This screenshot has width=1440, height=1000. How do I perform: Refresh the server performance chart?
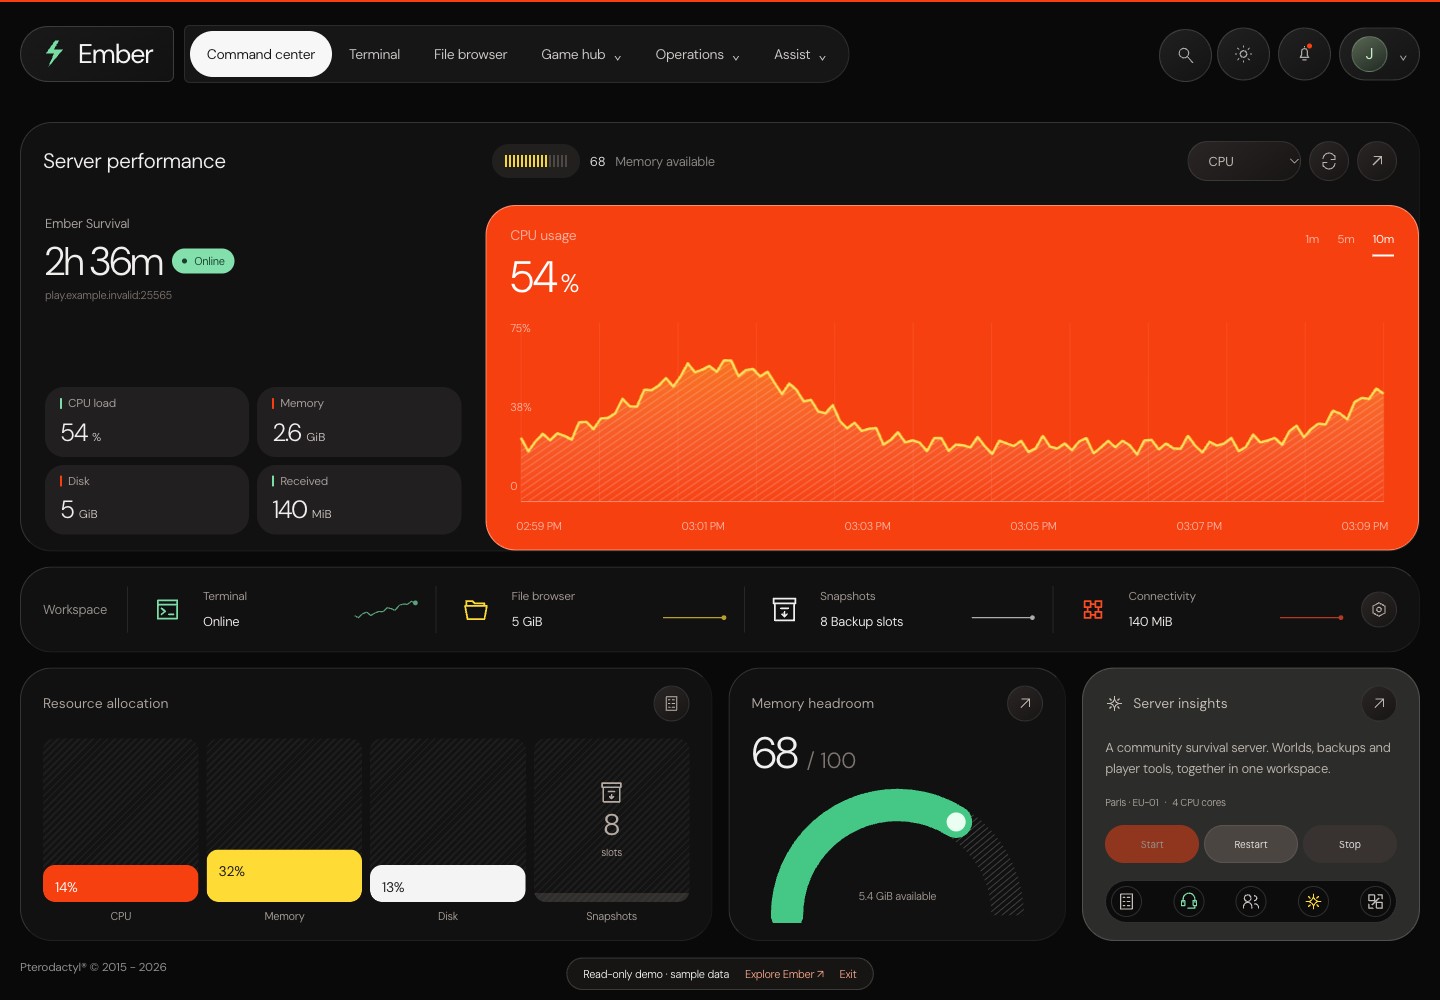pos(1329,161)
